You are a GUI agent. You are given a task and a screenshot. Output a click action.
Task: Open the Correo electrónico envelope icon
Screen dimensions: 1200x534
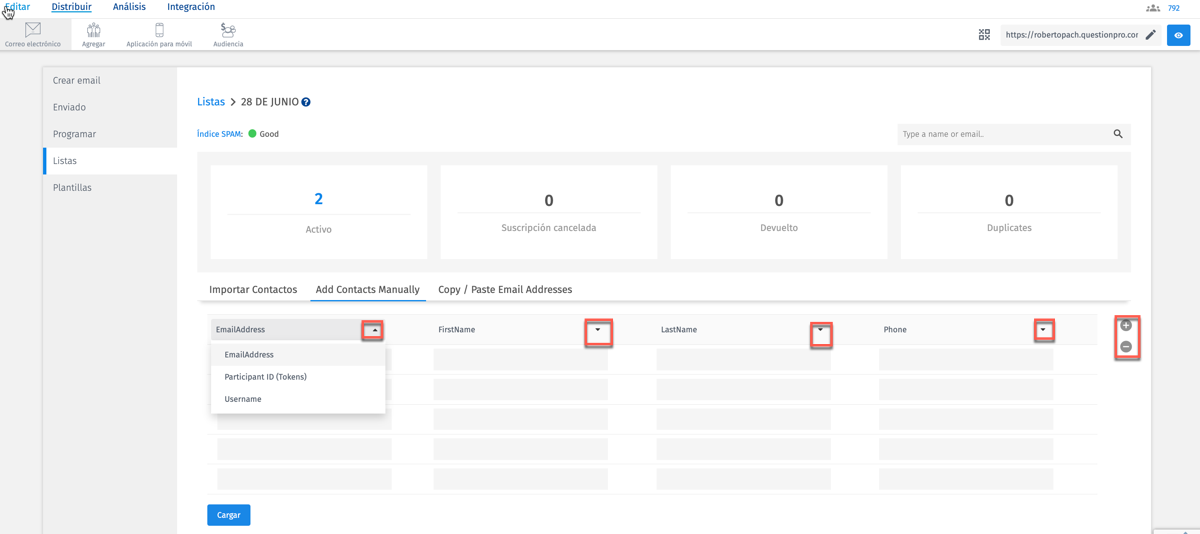(33, 30)
